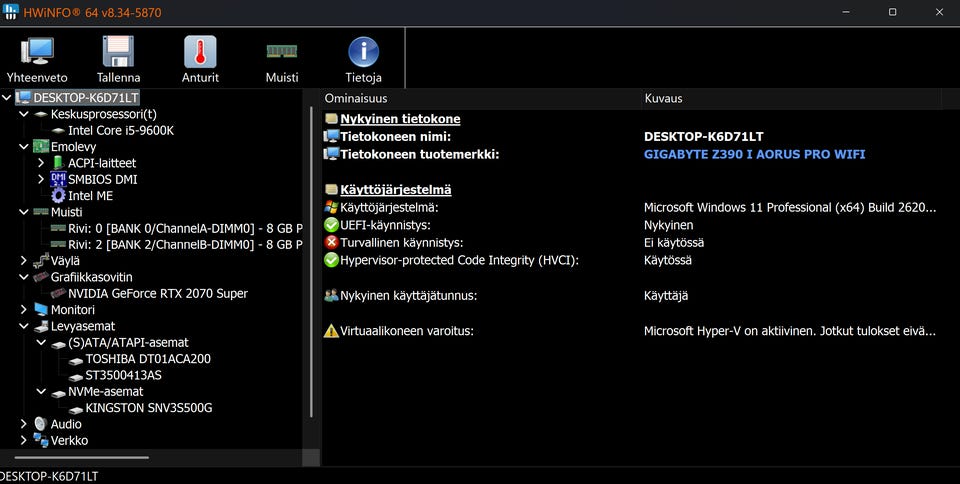Select the KINGSTON SNV3S500G drive
The width and height of the screenshot is (960, 484).
pyautogui.click(x=148, y=408)
